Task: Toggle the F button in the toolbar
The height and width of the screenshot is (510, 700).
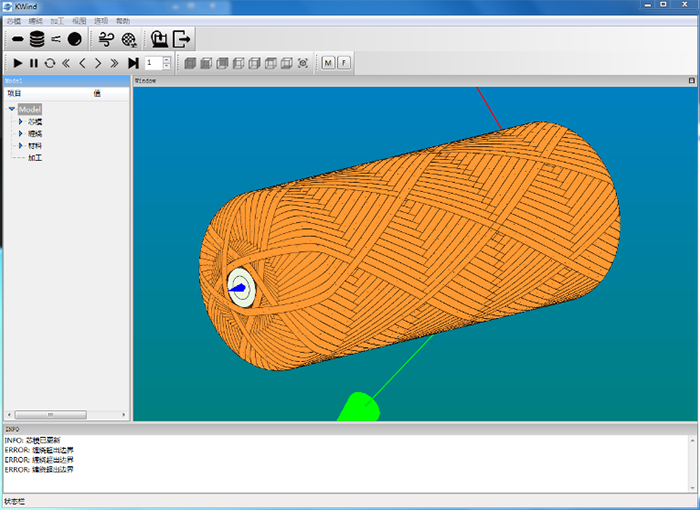Action: 344,63
